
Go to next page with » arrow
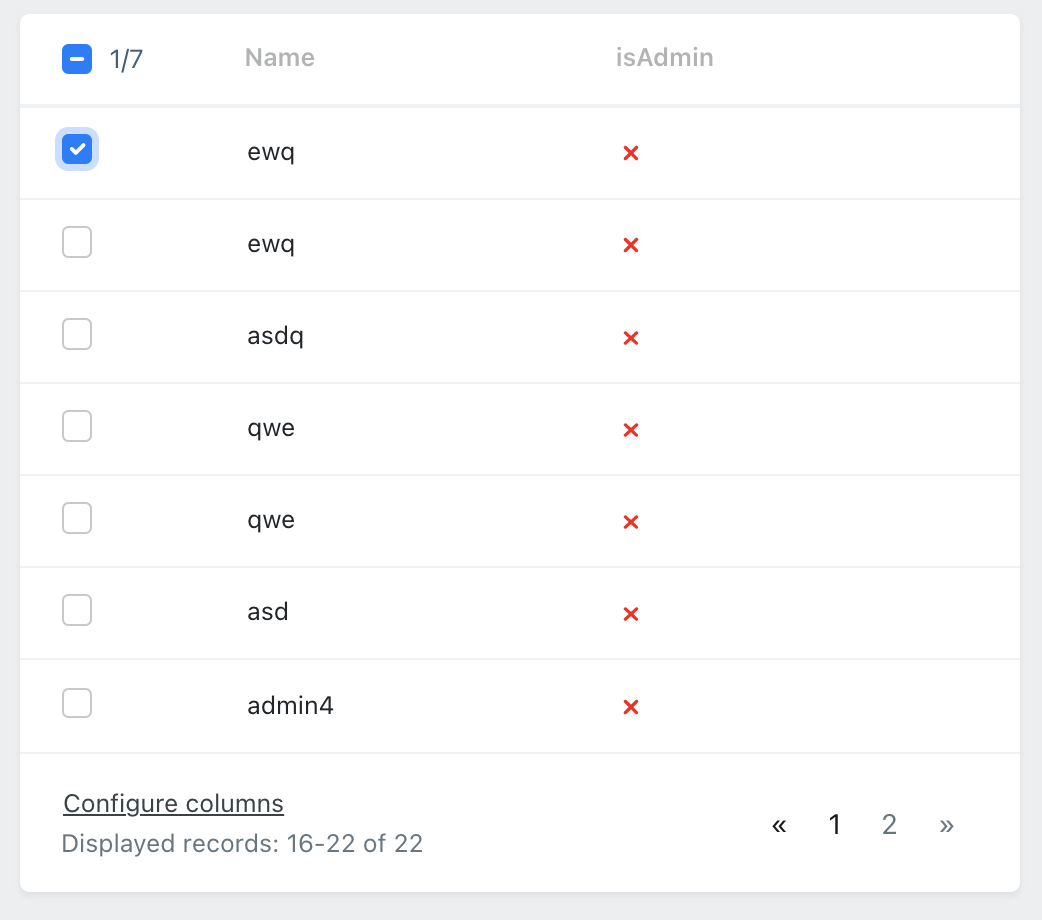(947, 825)
